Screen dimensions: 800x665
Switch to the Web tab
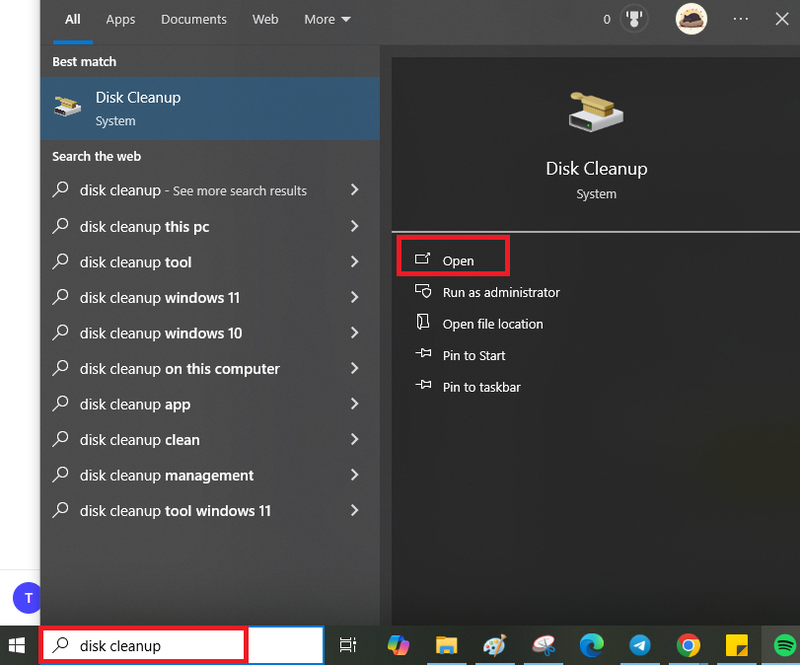pyautogui.click(x=265, y=19)
